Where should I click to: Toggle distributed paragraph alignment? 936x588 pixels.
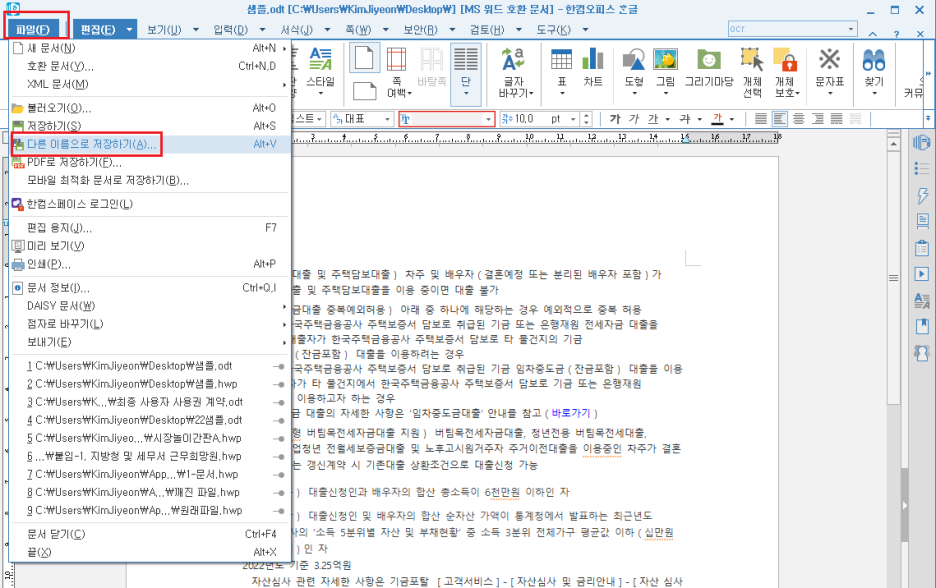[x=837, y=119]
